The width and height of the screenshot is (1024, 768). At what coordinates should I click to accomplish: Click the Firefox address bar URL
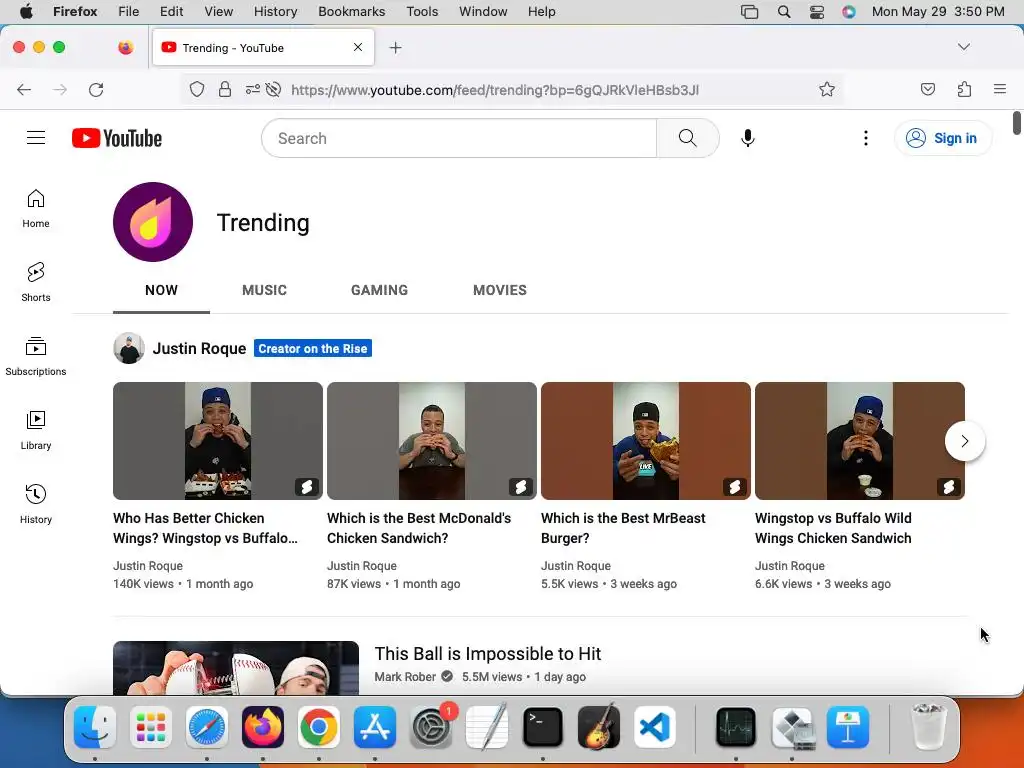pos(495,89)
